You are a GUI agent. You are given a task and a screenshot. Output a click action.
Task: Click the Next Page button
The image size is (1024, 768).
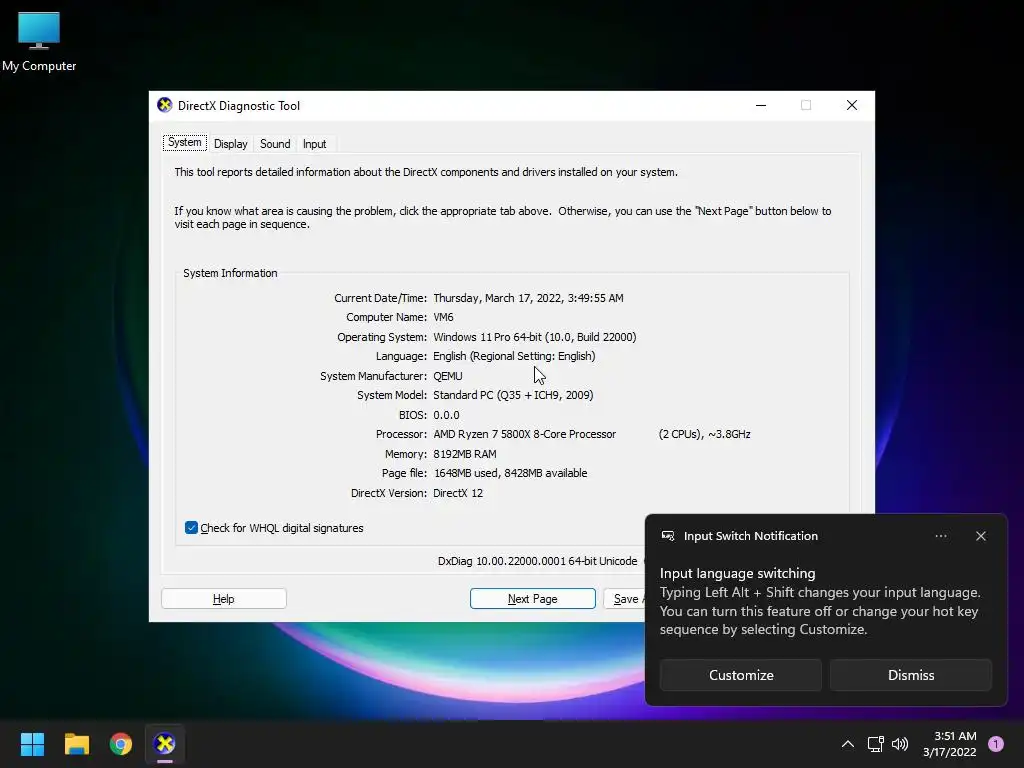(x=532, y=599)
